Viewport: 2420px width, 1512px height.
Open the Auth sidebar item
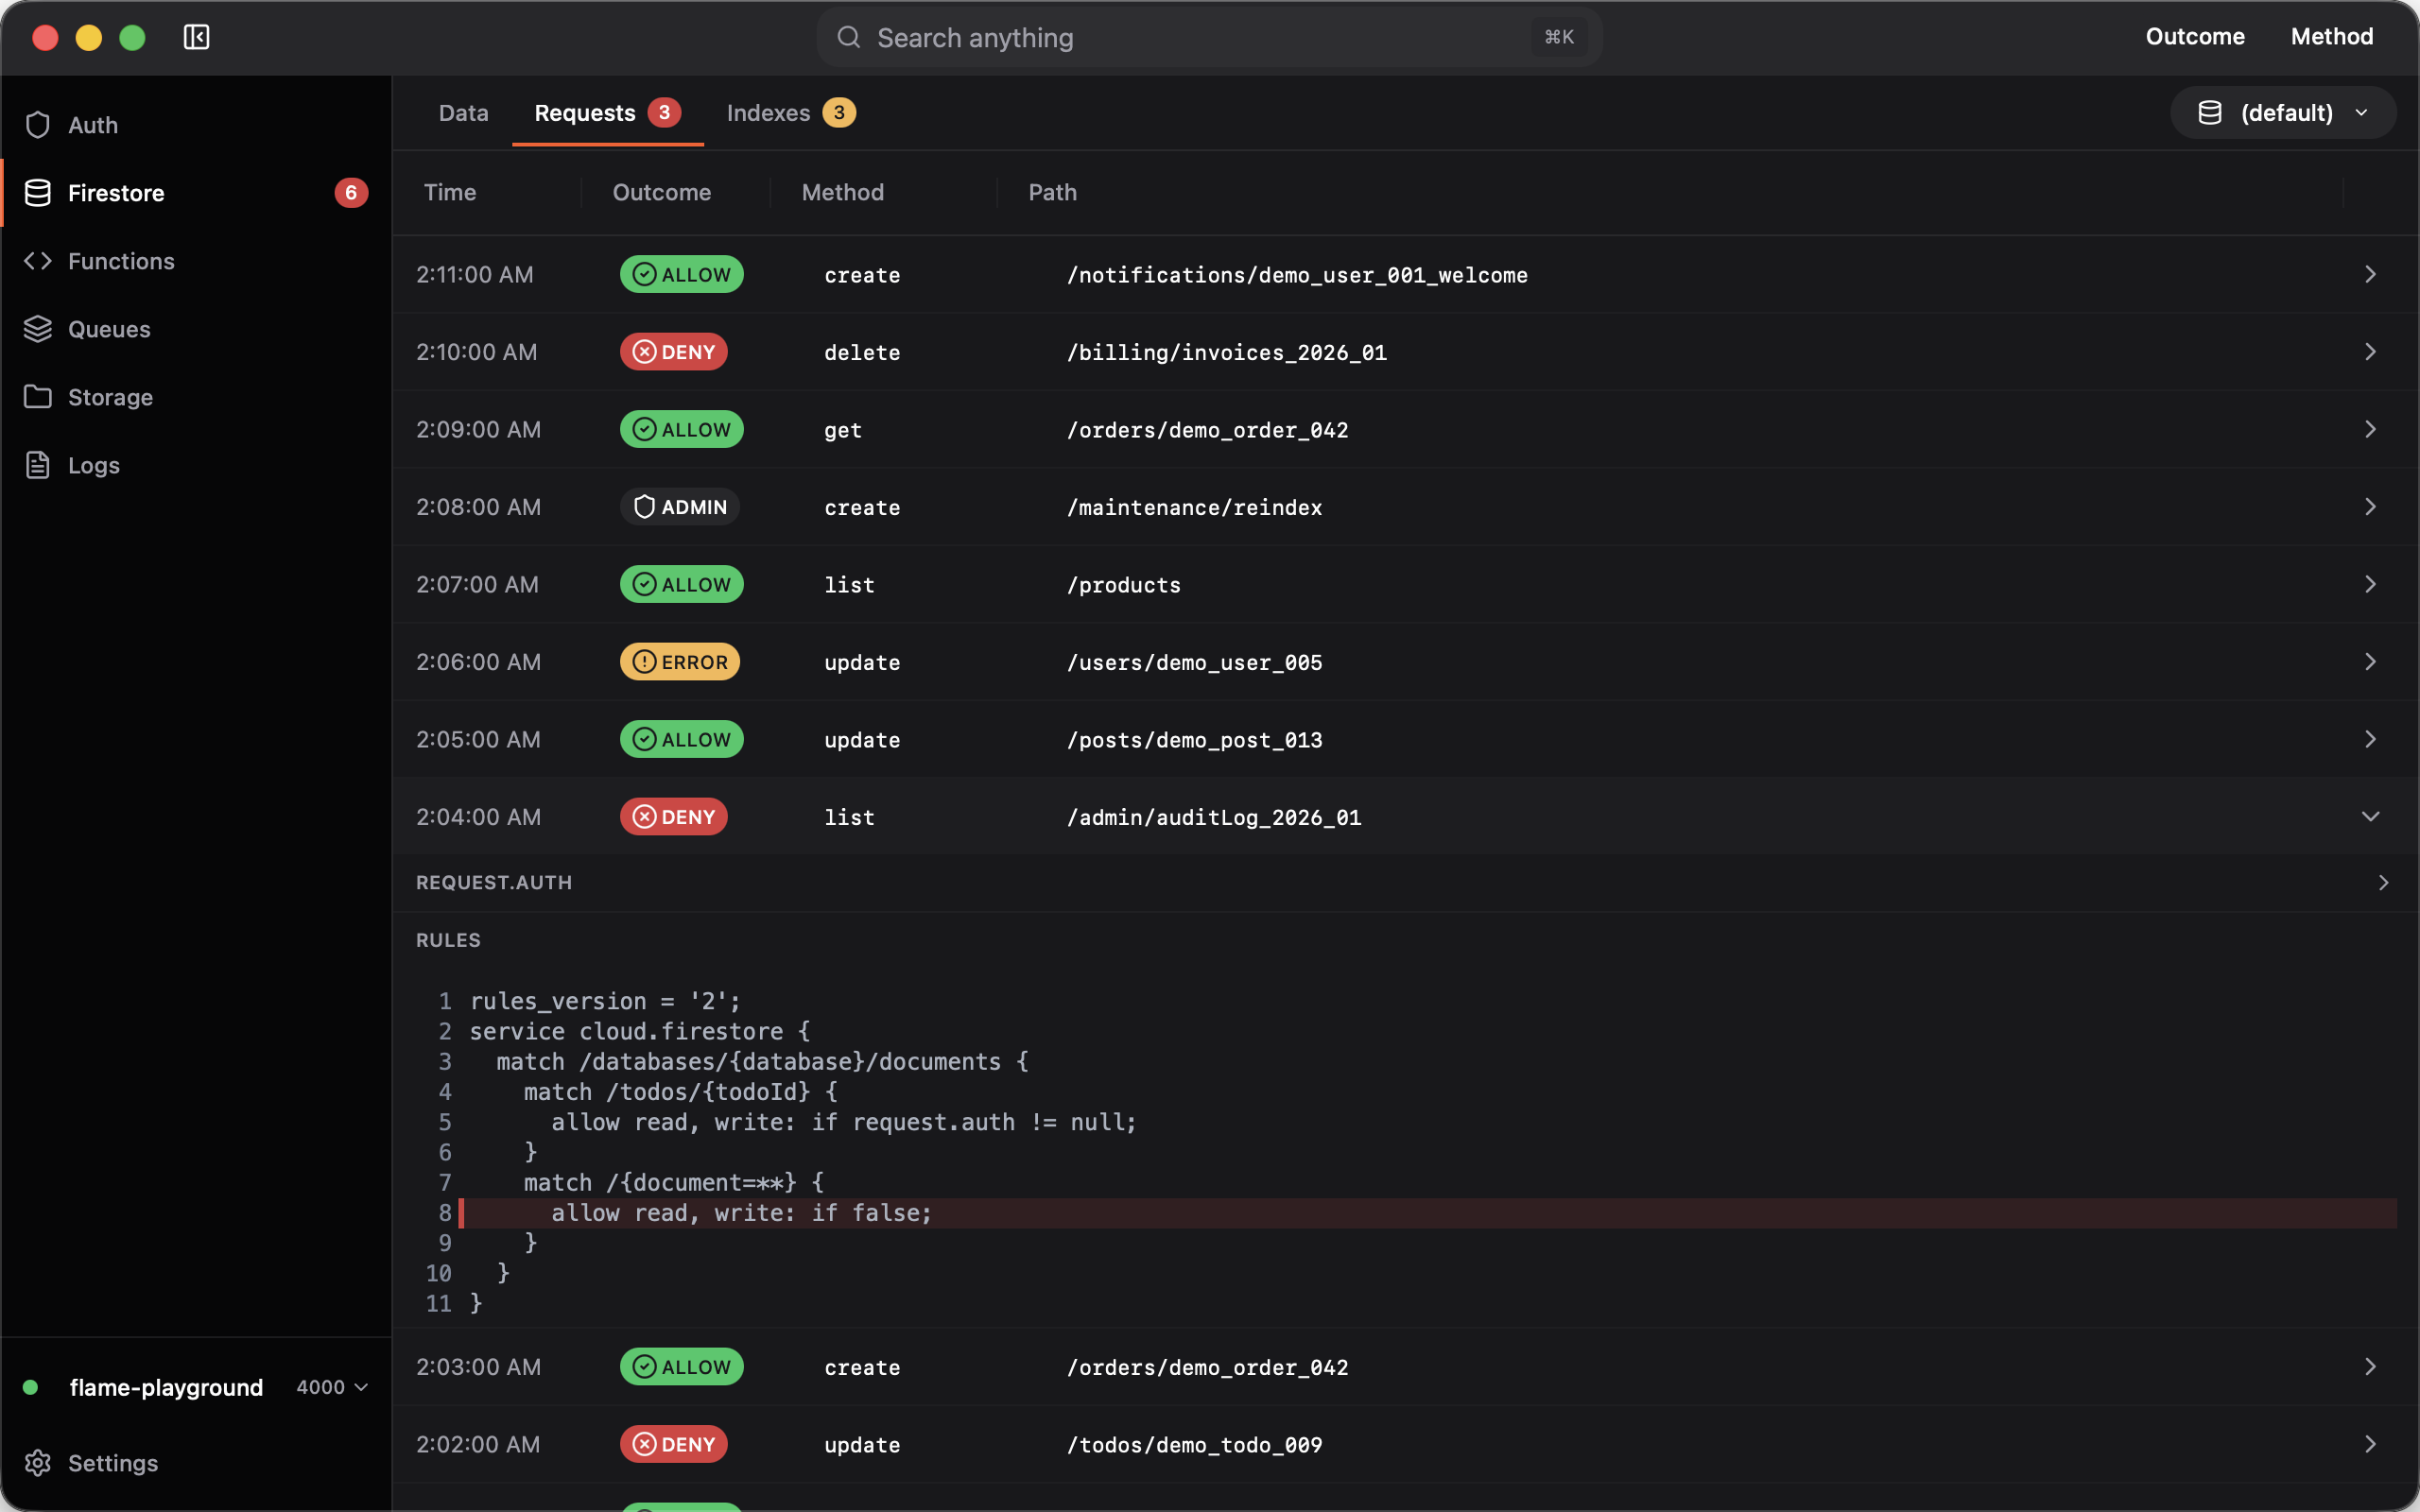pos(196,125)
